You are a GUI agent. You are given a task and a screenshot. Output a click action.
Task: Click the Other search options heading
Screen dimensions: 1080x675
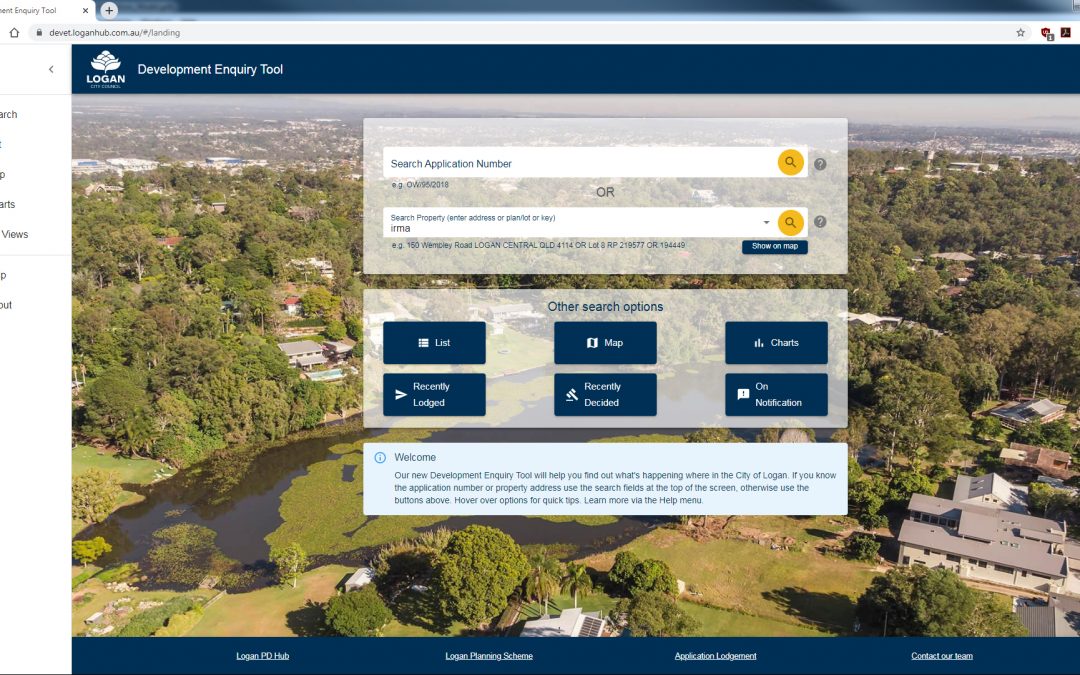tap(605, 307)
